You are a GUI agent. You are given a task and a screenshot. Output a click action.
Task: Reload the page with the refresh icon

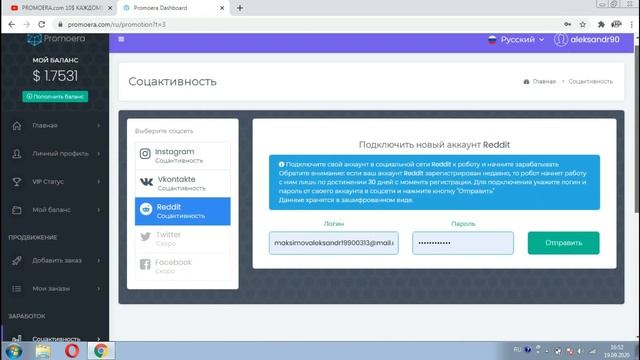[x=42, y=24]
